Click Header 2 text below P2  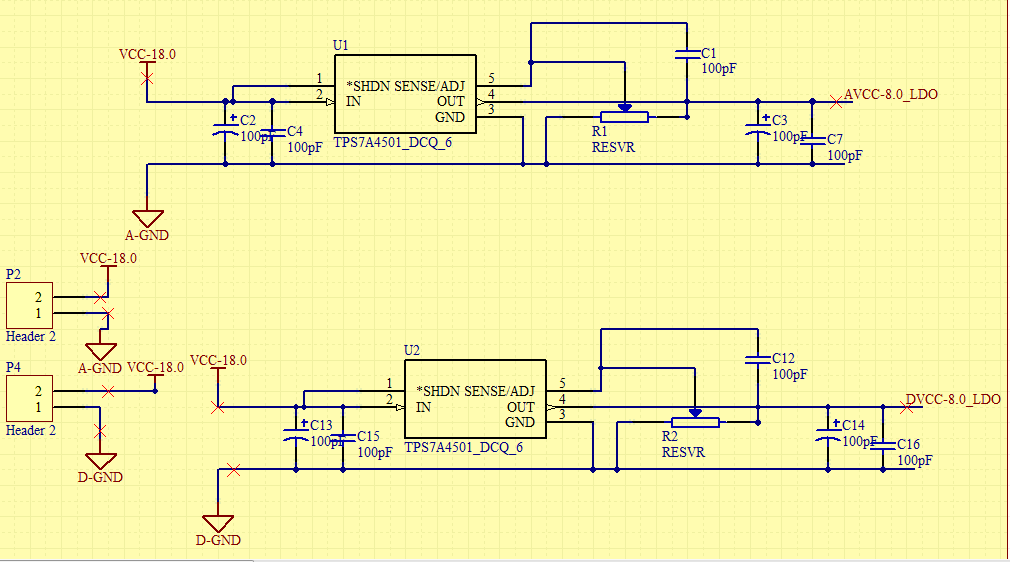tap(31, 336)
